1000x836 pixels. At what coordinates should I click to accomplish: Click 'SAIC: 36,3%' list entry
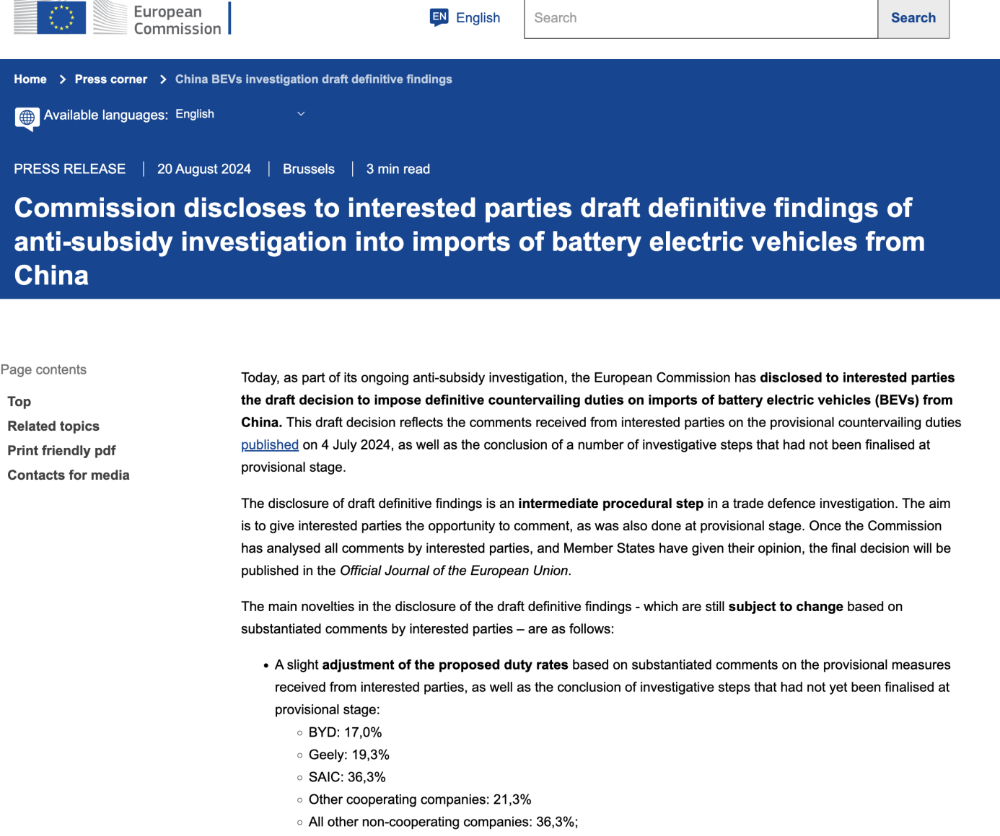tap(347, 777)
